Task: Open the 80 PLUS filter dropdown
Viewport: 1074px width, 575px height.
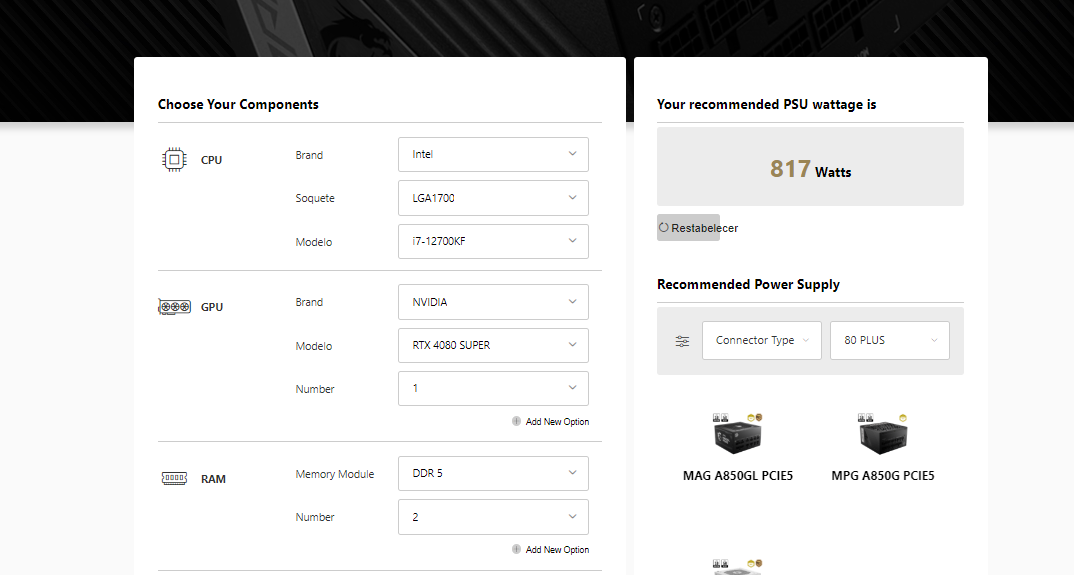Action: tap(890, 340)
